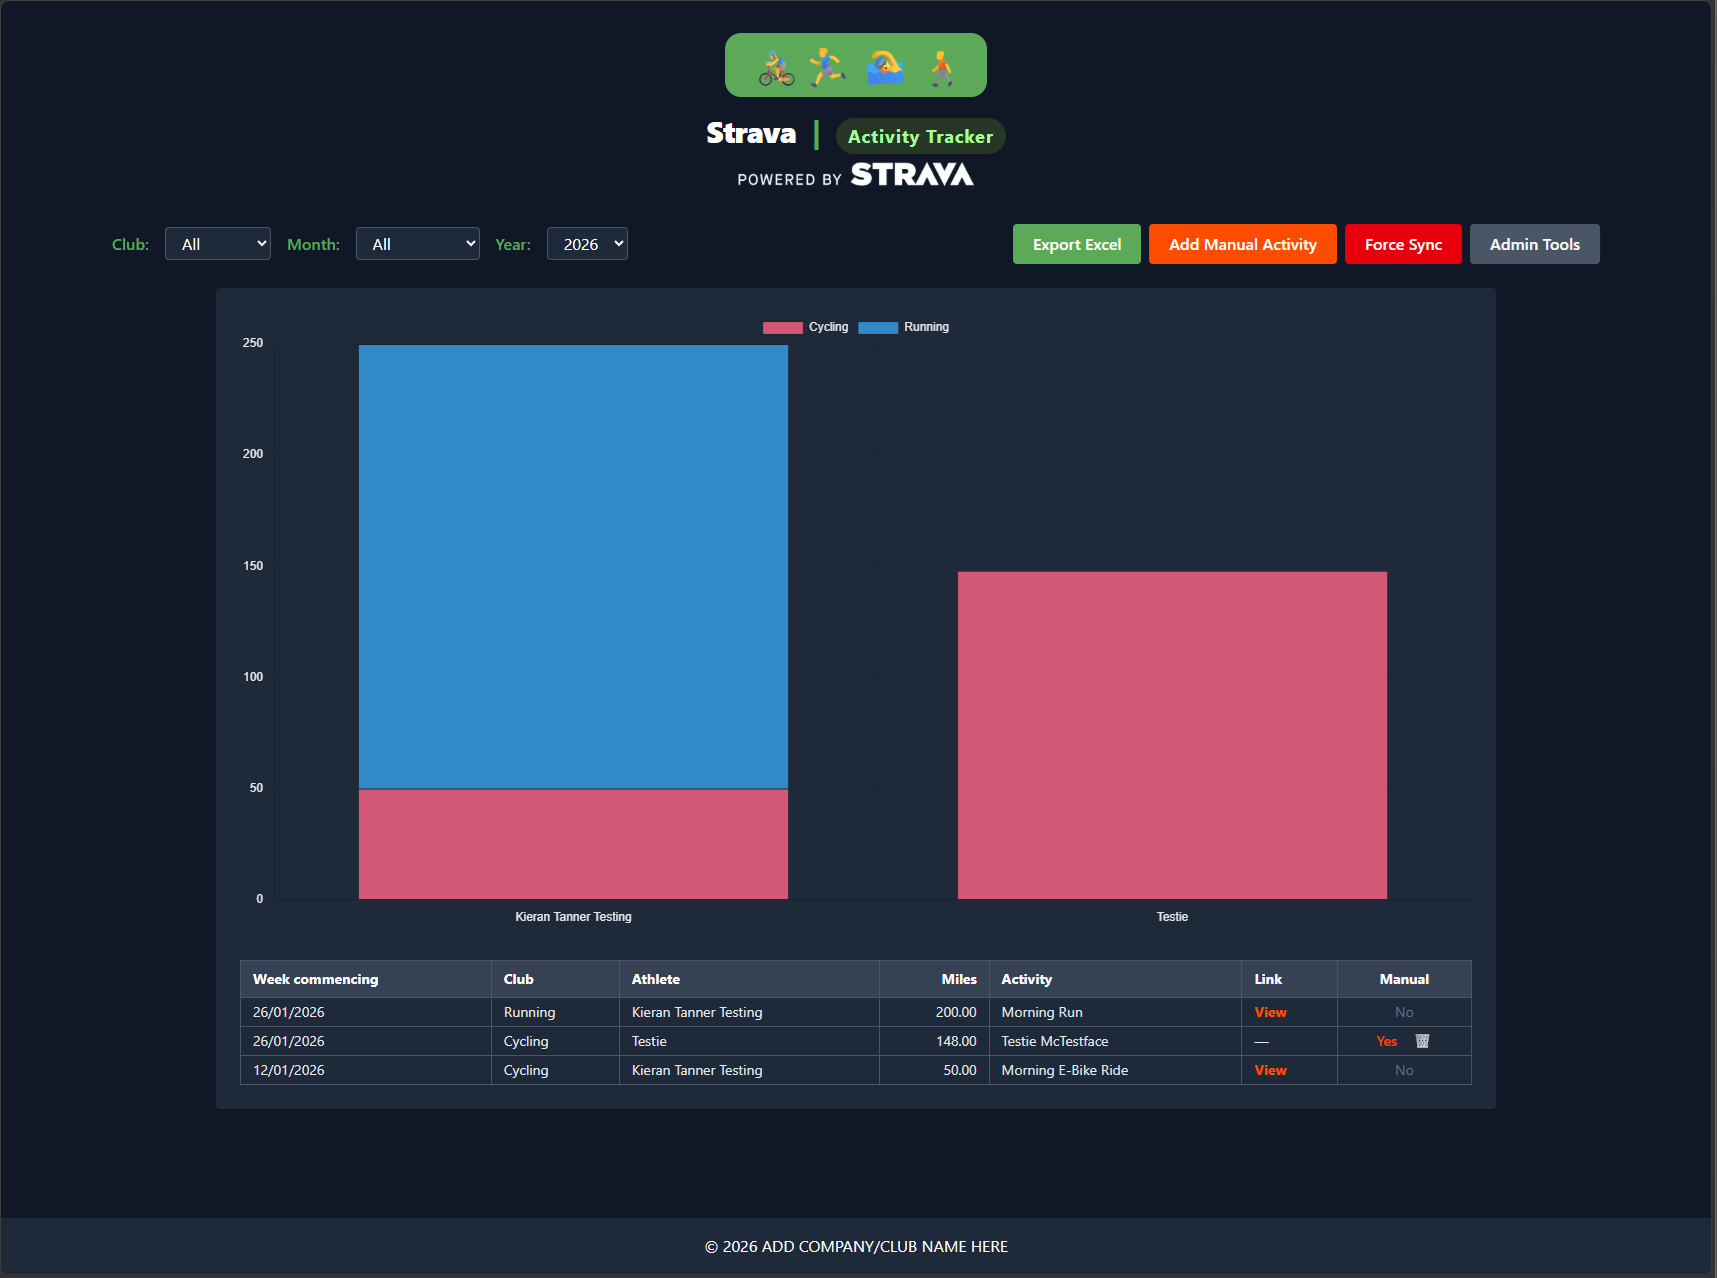
Task: Click the red Cycling bar for Testie
Action: coord(1172,735)
